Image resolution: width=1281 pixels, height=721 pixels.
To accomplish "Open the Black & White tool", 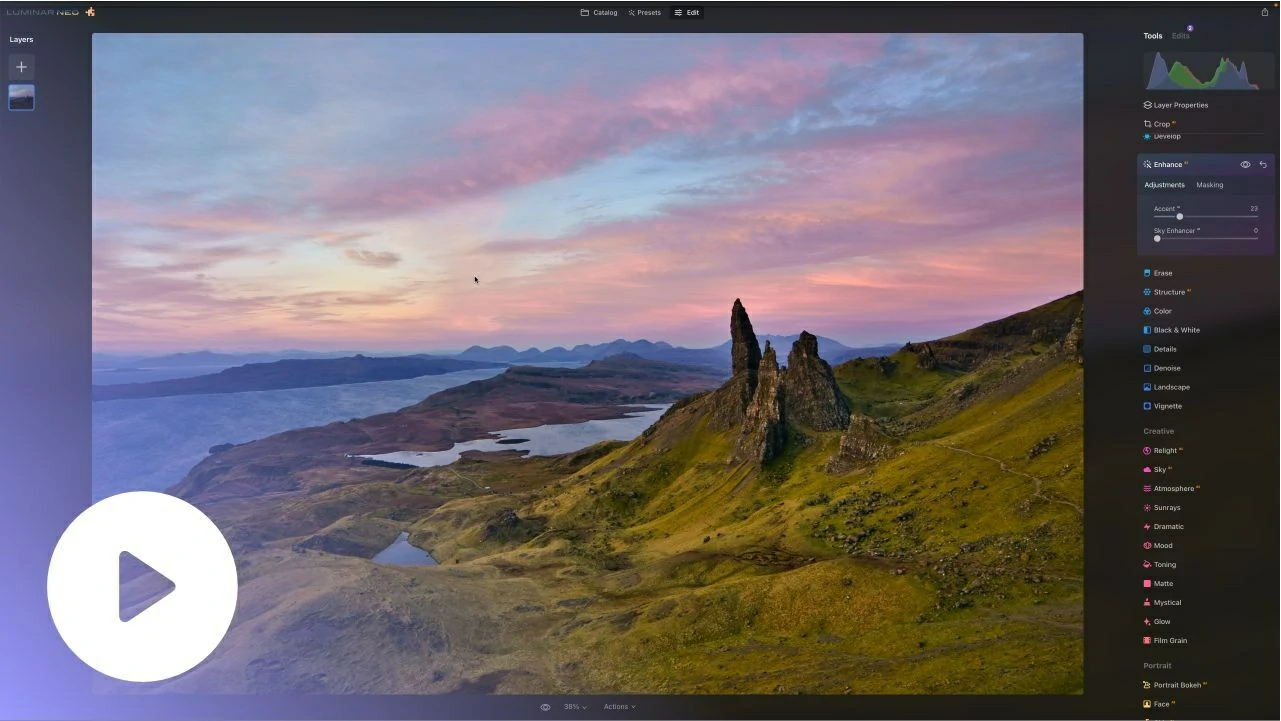I will coord(1171,330).
